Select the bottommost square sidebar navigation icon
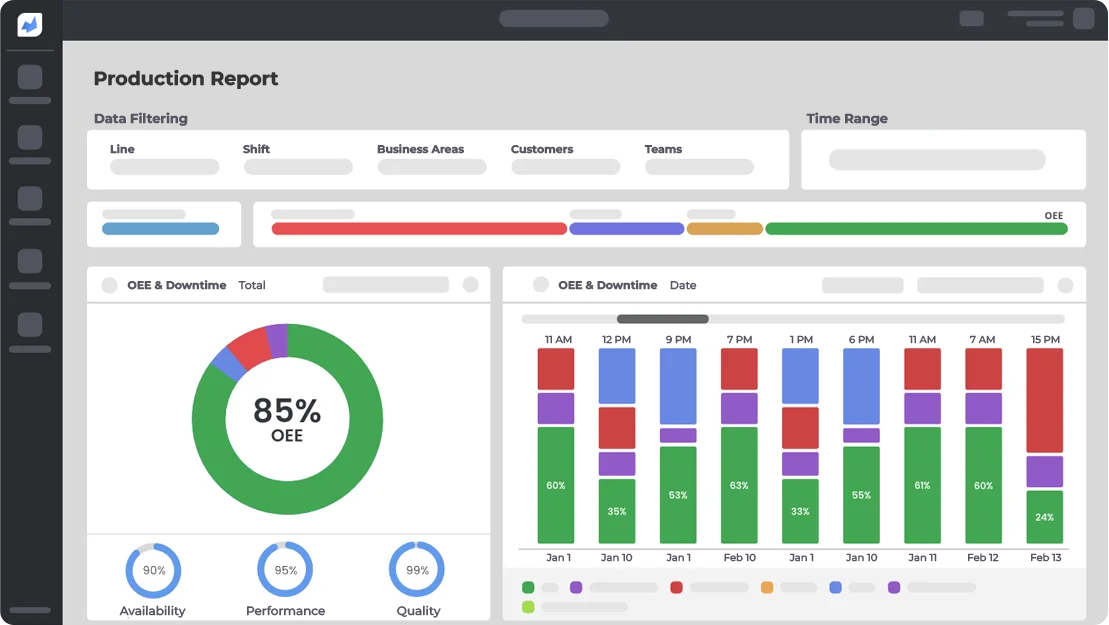This screenshot has width=1109, height=625. pos(30,324)
